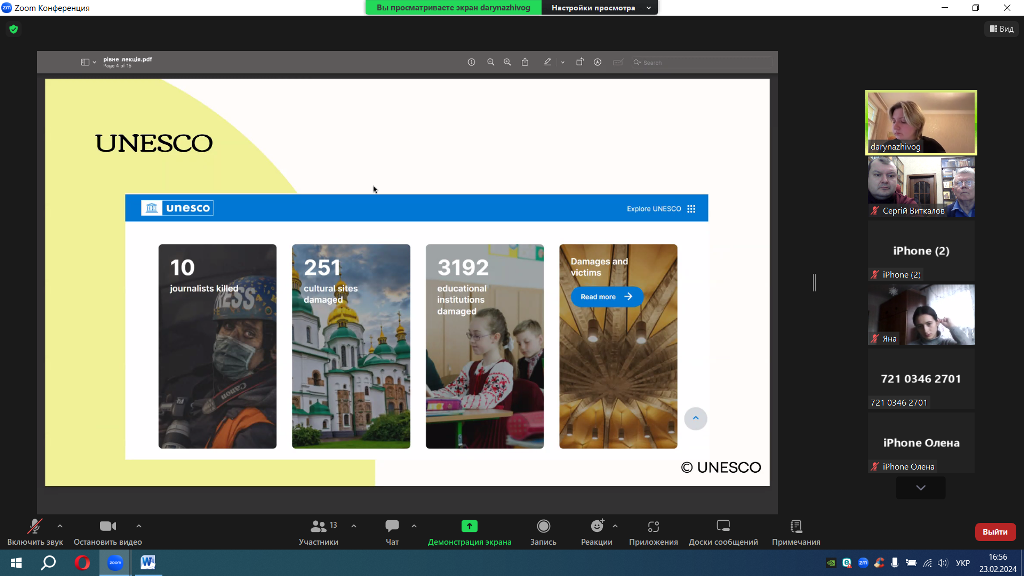
Task: Click the PDF rotate icon
Action: [579, 62]
